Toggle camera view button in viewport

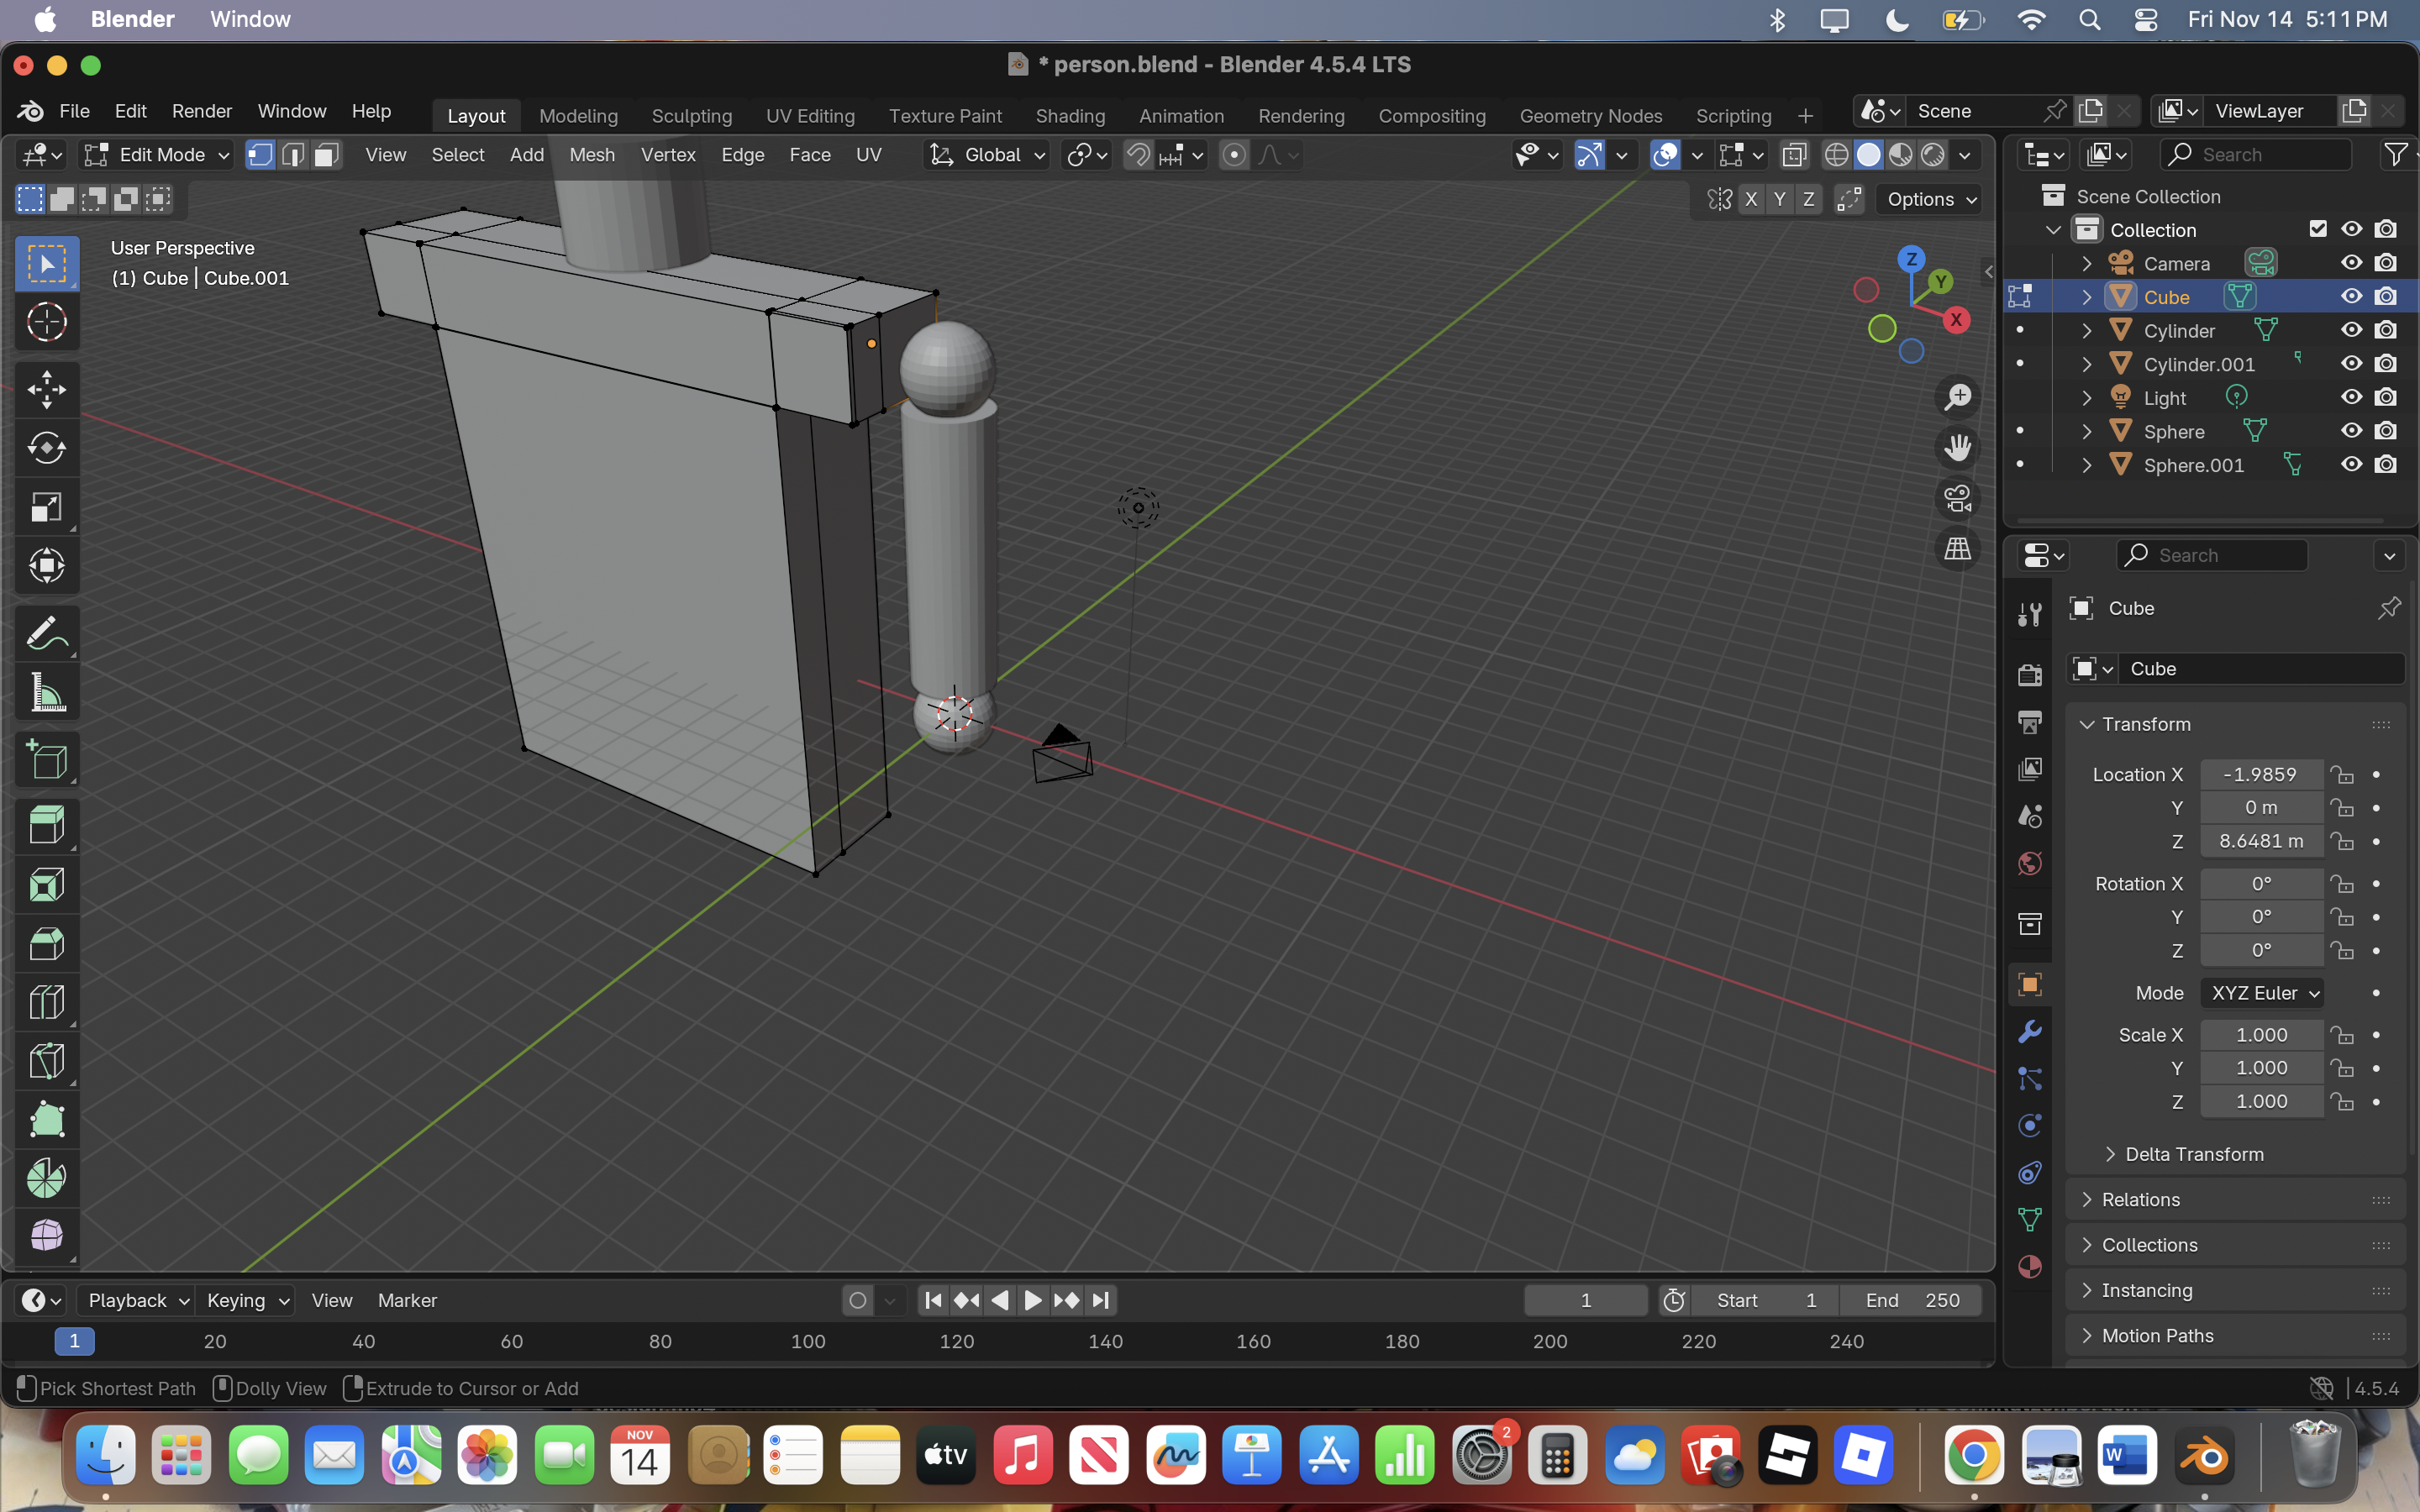[x=1957, y=498]
